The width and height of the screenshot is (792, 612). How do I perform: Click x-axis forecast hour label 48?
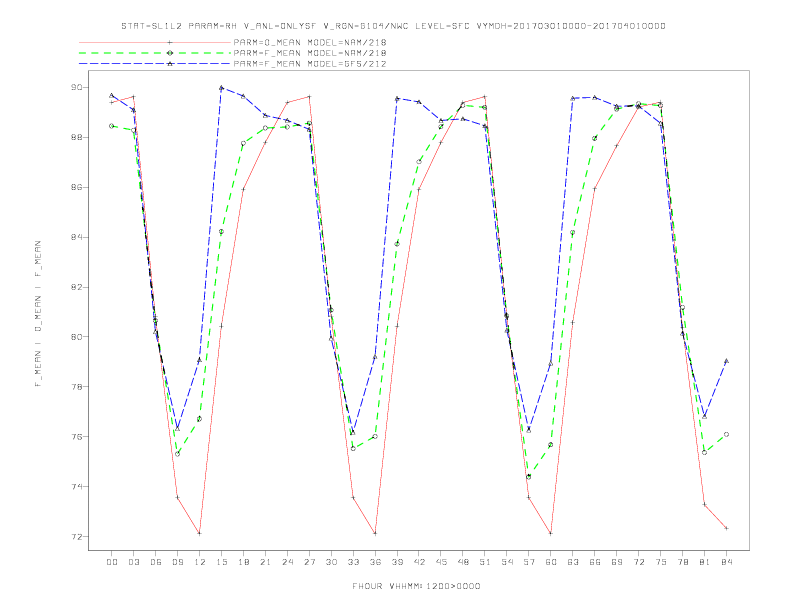tap(463, 562)
